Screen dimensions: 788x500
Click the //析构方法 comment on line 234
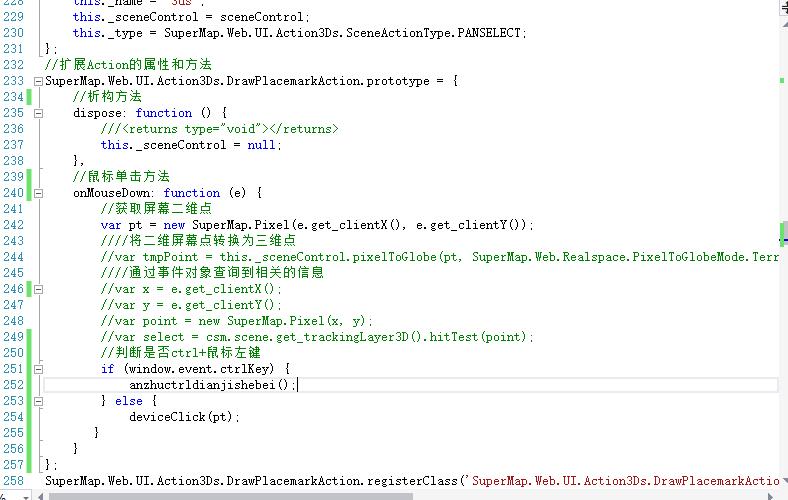(107, 96)
